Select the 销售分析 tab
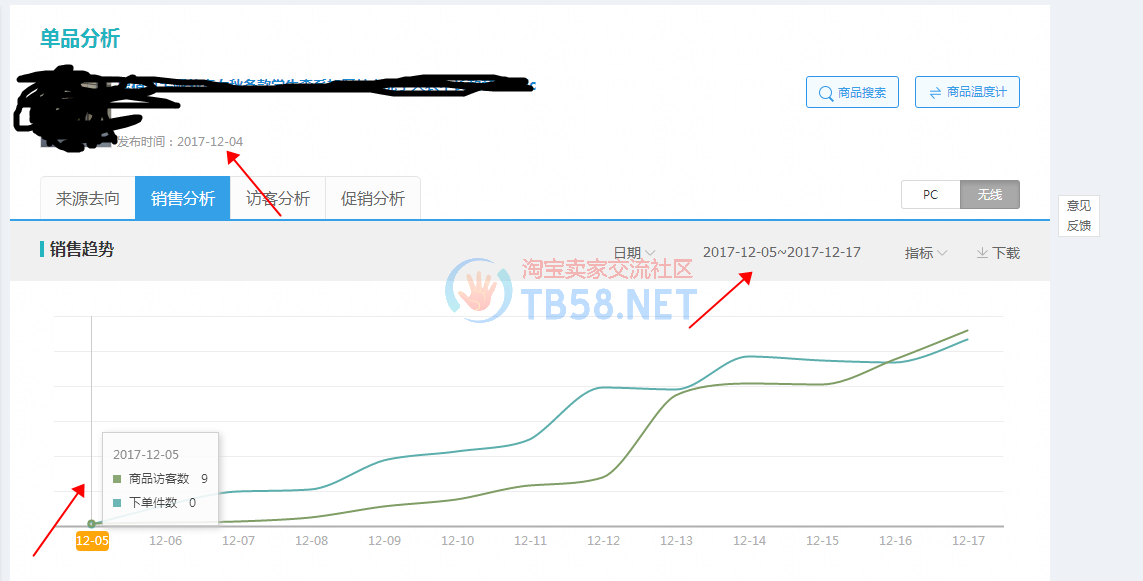Image resolution: width=1143 pixels, height=581 pixels. pyautogui.click(x=183, y=198)
